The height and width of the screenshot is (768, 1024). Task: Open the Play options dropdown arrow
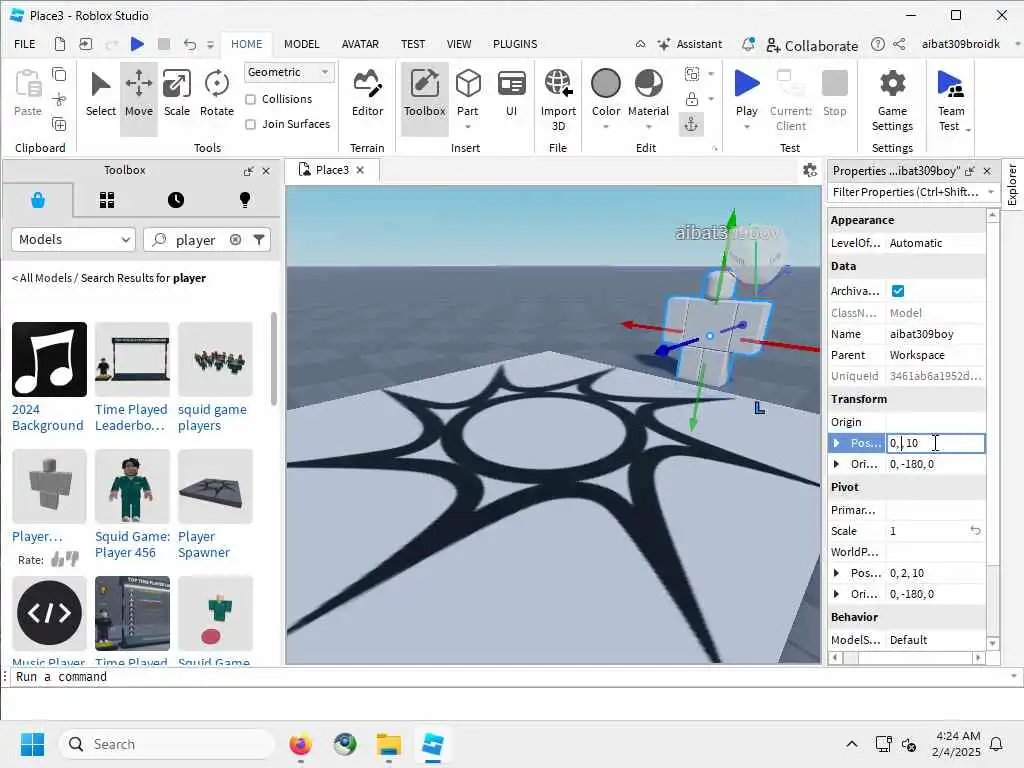(x=746, y=127)
